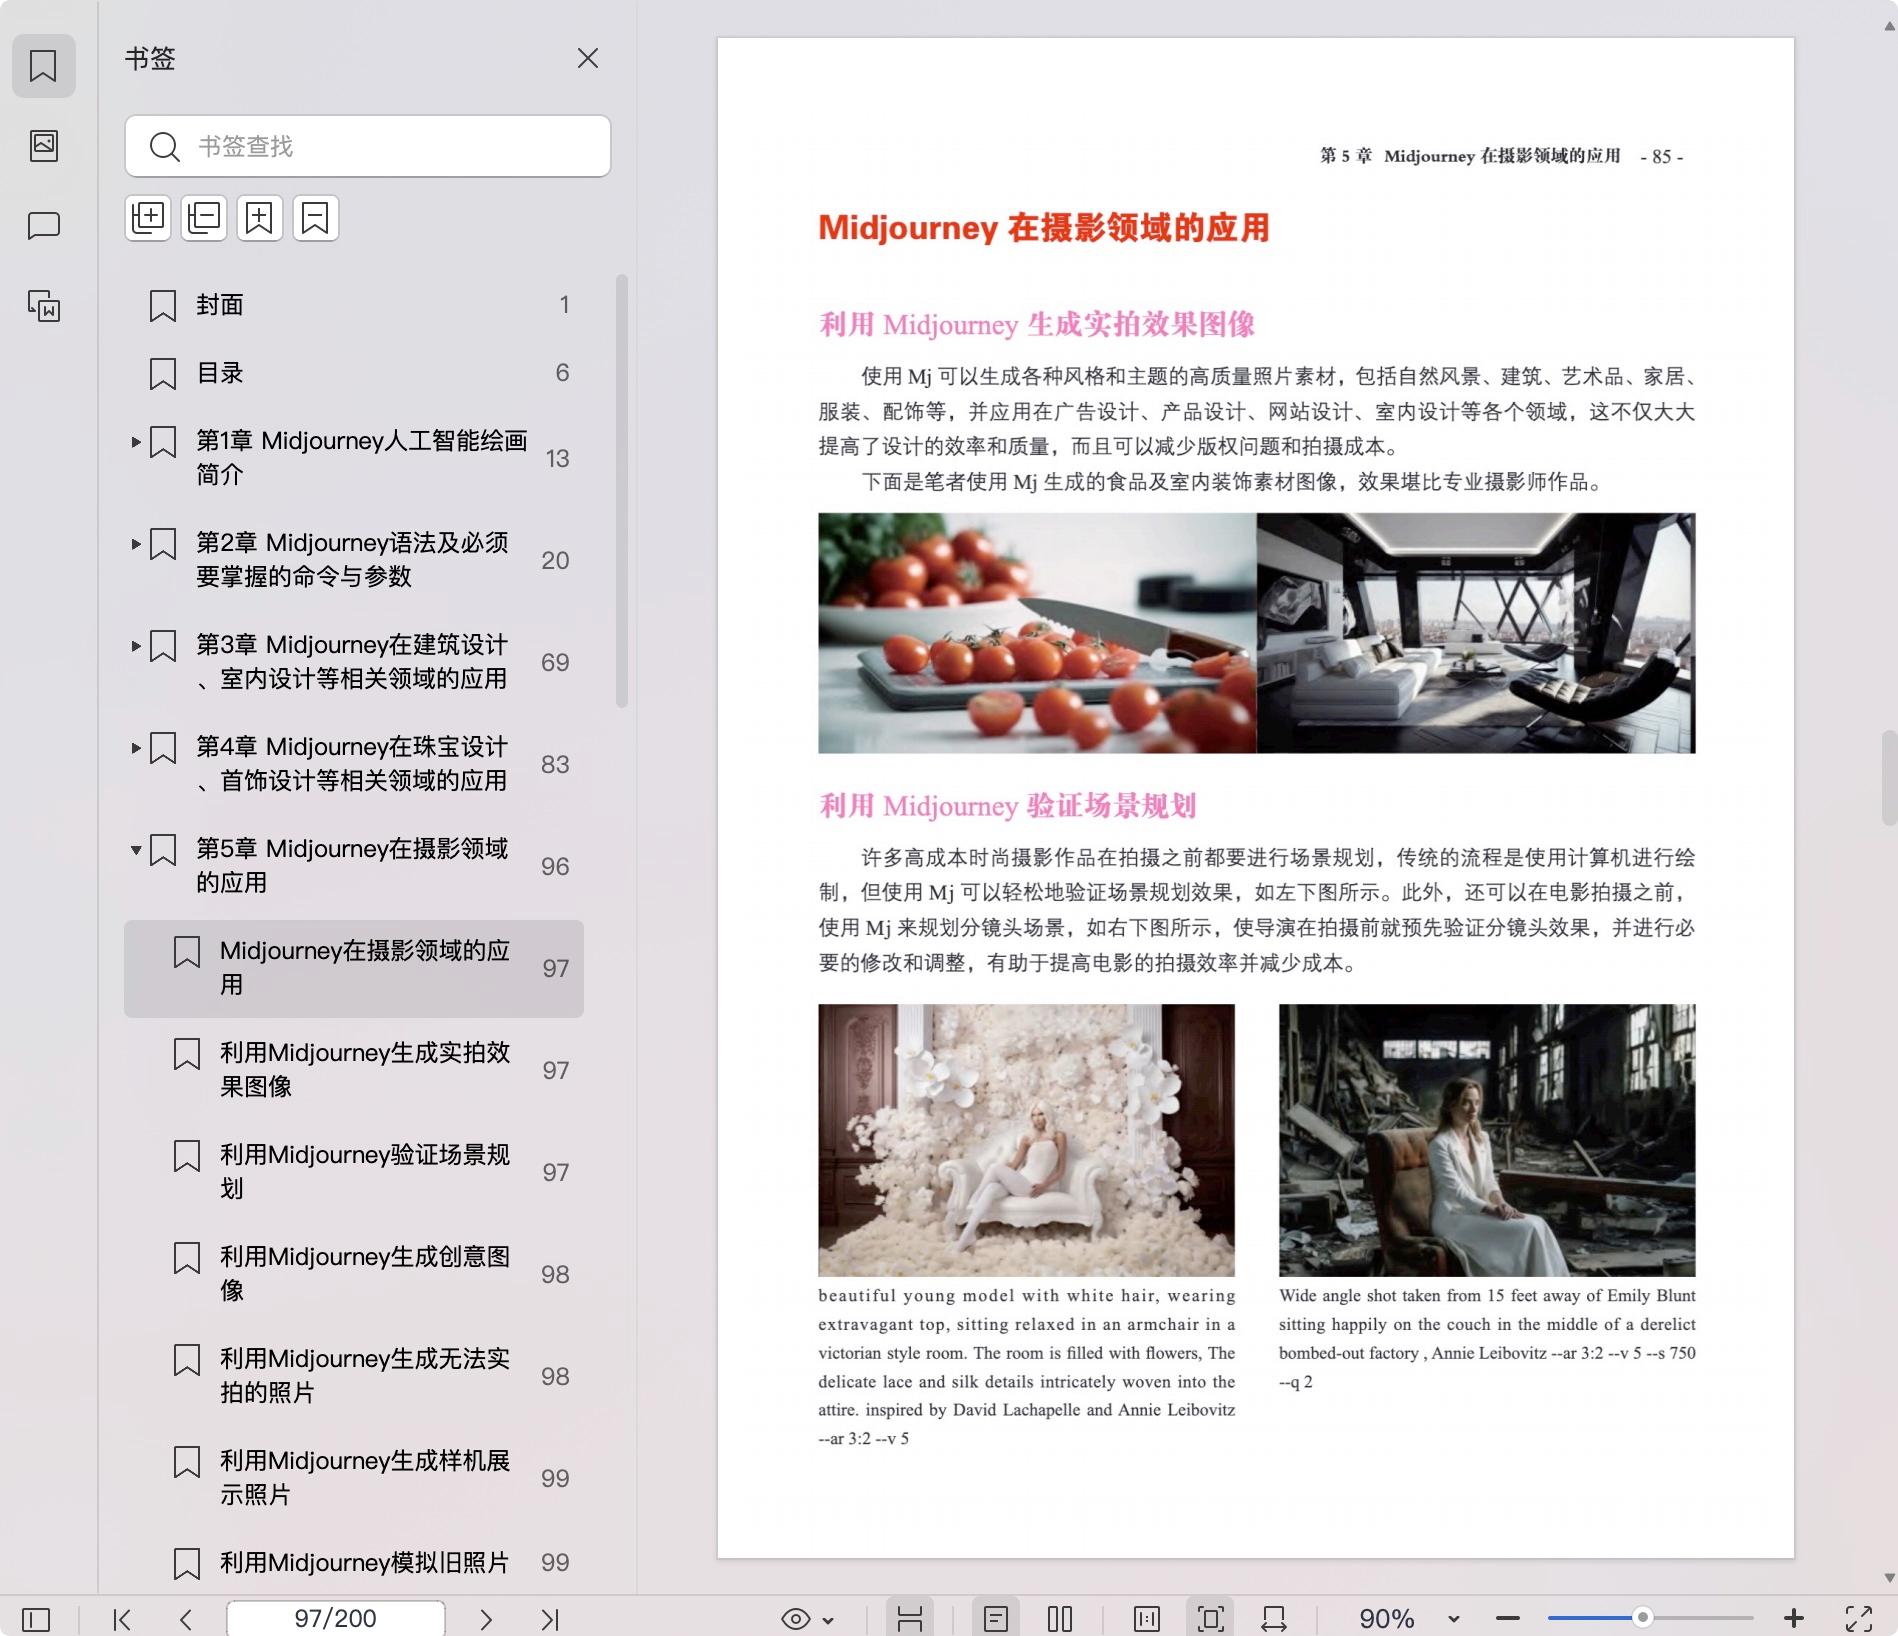Viewport: 1898px width, 1636px height.
Task: Zoom out with the minus button
Action: tap(1508, 1618)
